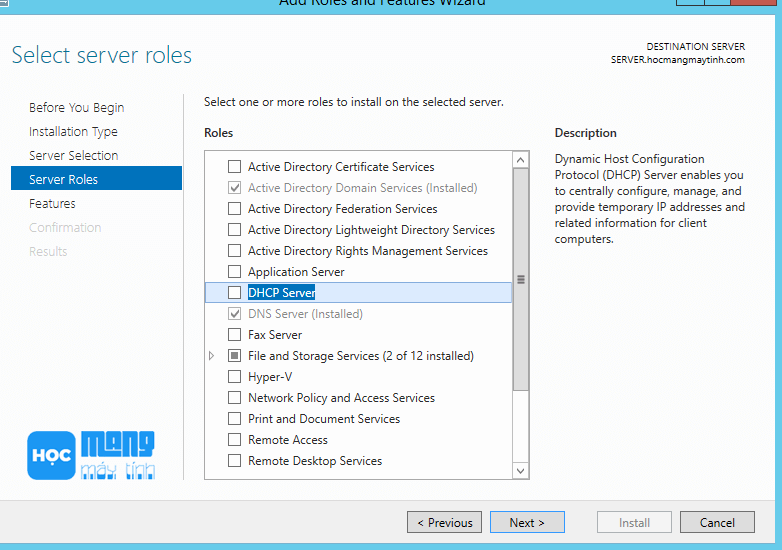Click the roles list scrollbar thumb

[521, 280]
